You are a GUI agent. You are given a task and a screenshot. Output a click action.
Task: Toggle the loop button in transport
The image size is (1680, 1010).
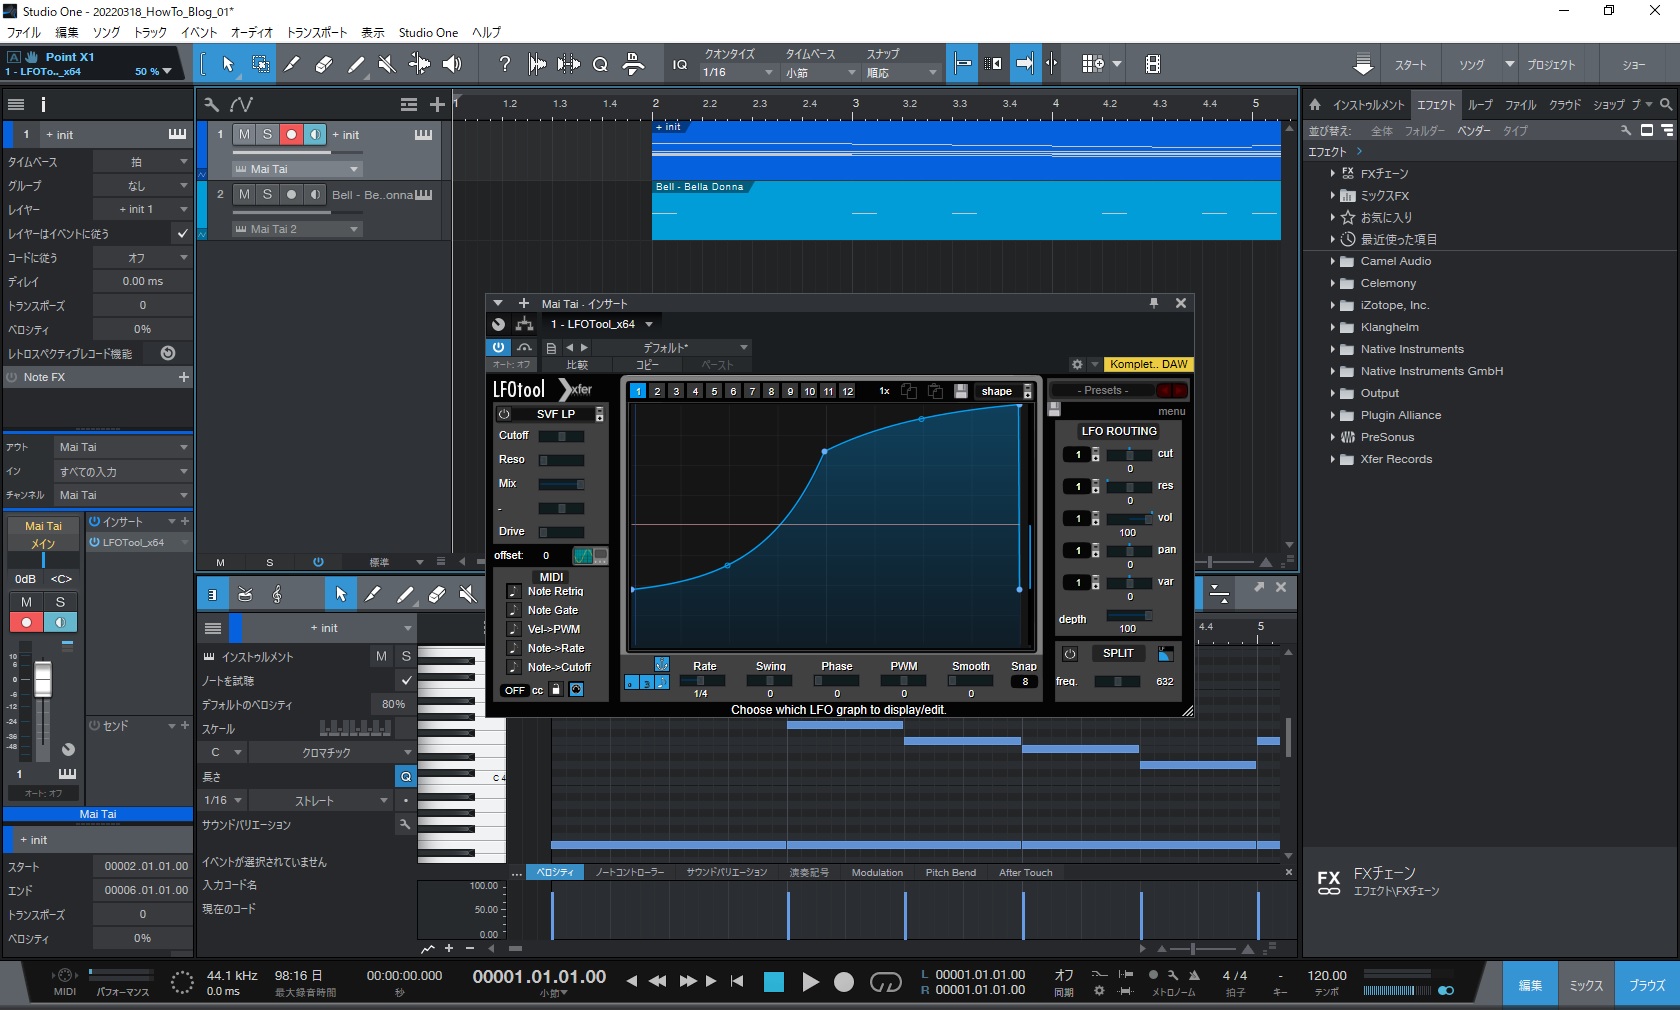885,982
